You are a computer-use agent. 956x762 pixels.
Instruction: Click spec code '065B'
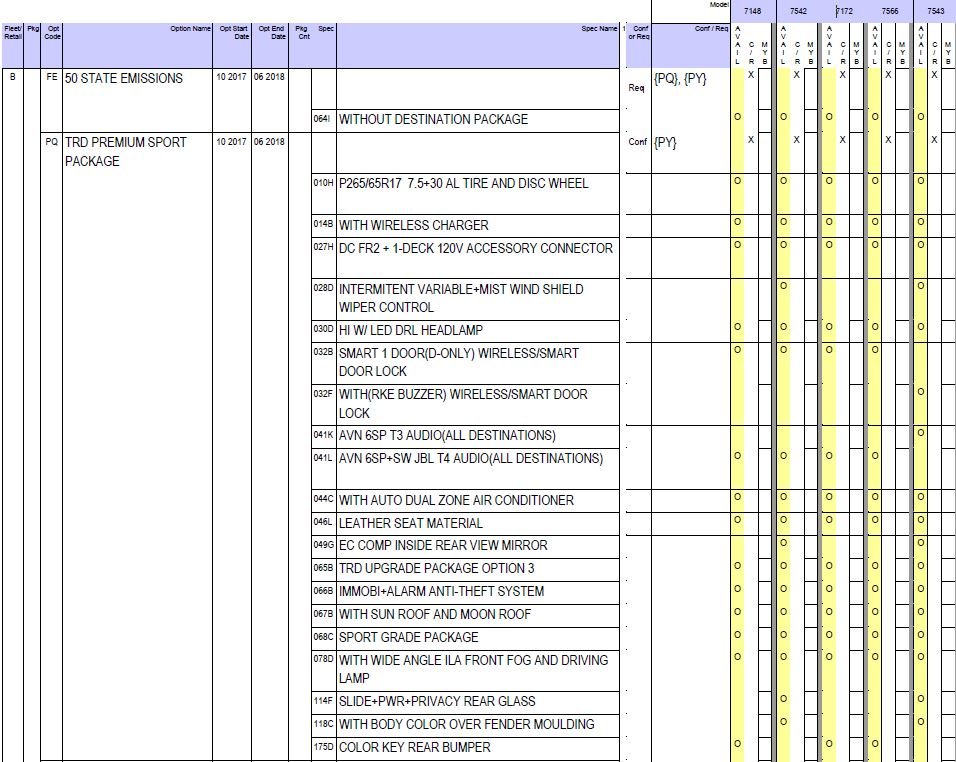coord(323,568)
